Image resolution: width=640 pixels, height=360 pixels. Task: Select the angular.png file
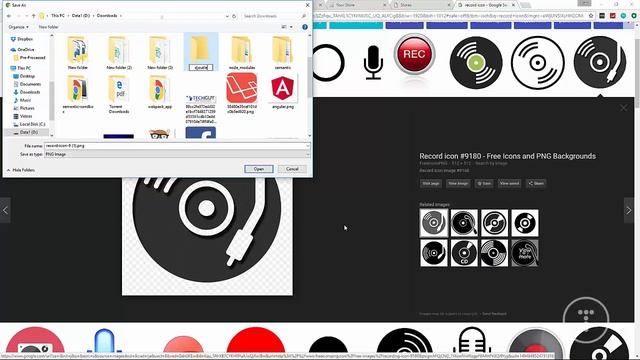click(282, 92)
